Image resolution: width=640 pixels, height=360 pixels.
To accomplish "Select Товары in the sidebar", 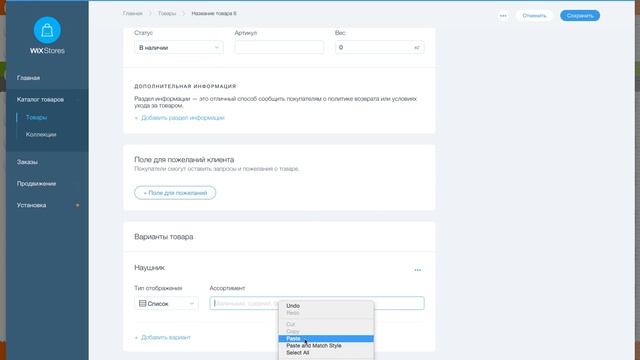I will [36, 118].
